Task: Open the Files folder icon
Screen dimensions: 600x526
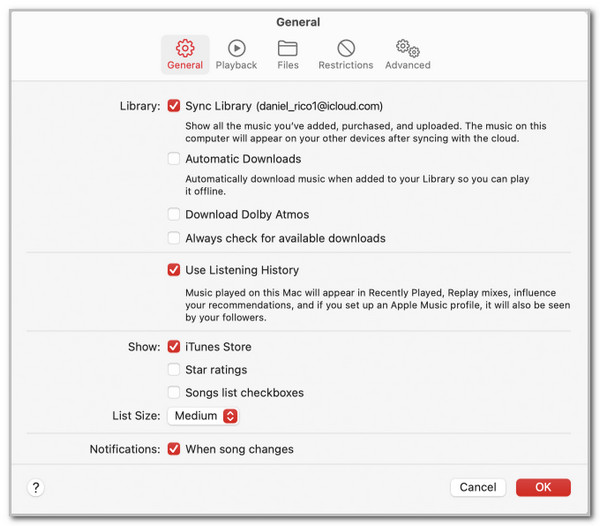Action: (288, 48)
